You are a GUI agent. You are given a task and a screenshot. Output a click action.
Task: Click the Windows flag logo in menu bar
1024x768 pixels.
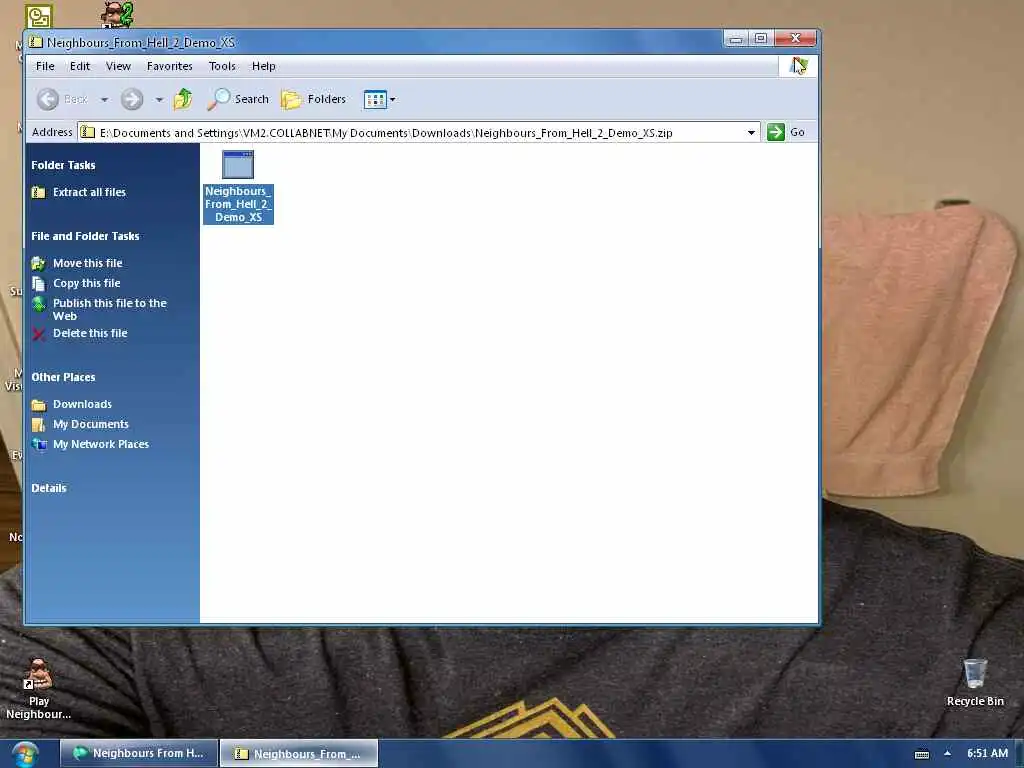click(798, 66)
